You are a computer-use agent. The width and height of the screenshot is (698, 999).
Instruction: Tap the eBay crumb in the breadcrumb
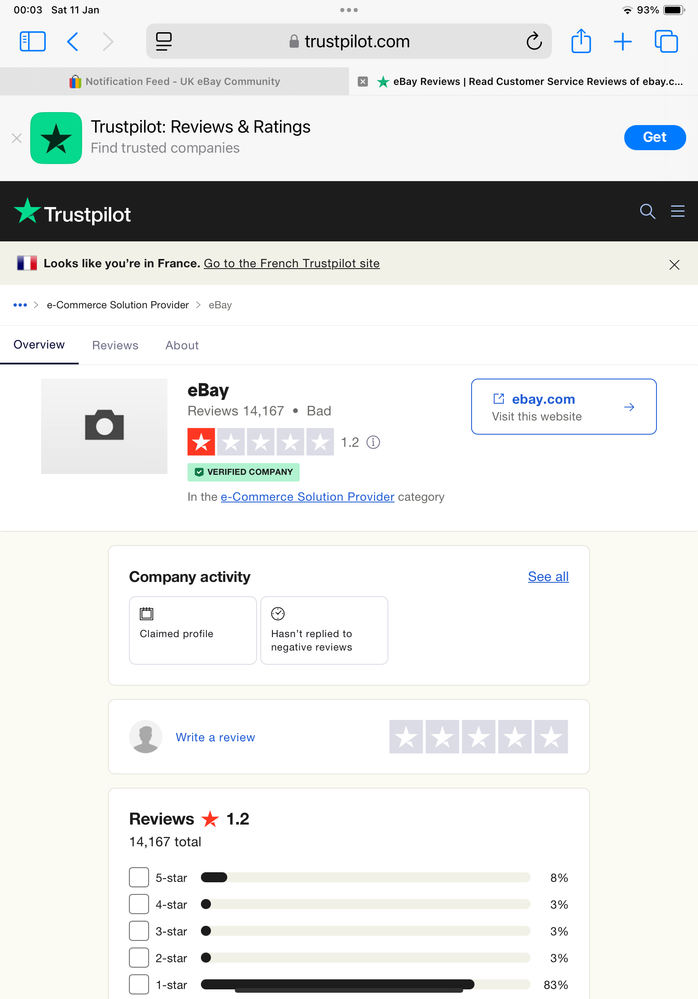(220, 305)
